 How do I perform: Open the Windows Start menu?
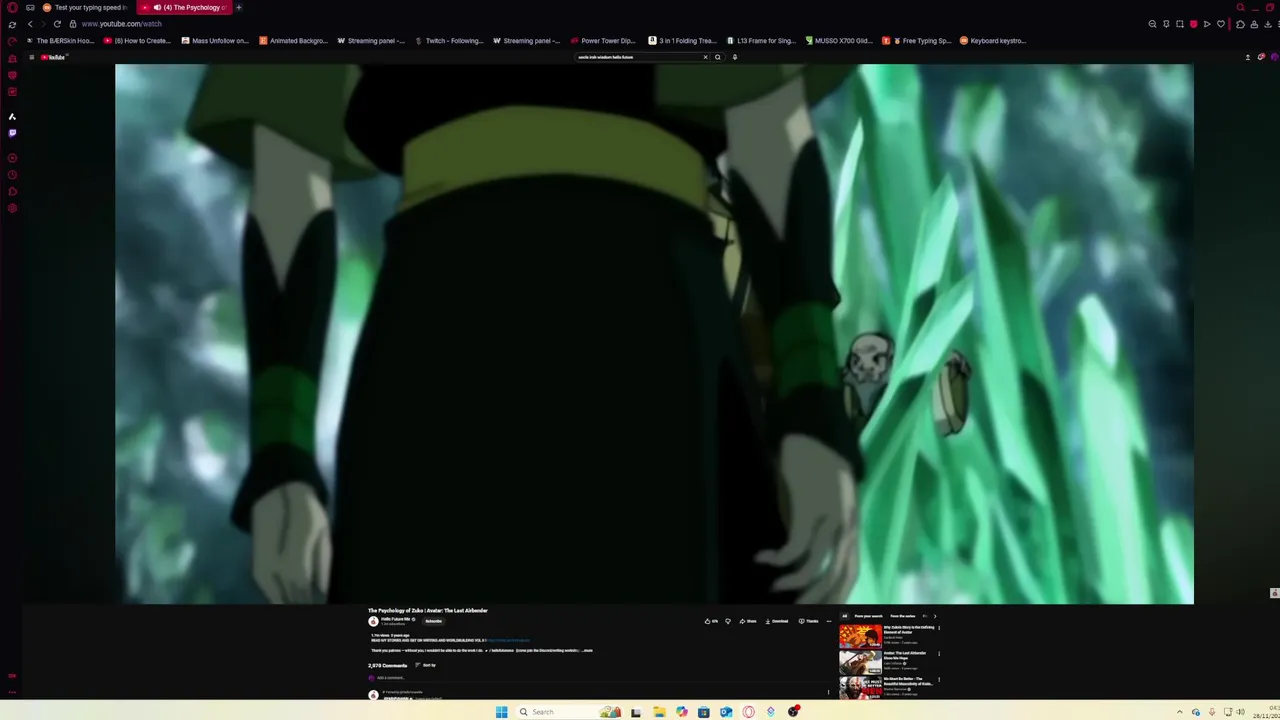(x=502, y=712)
